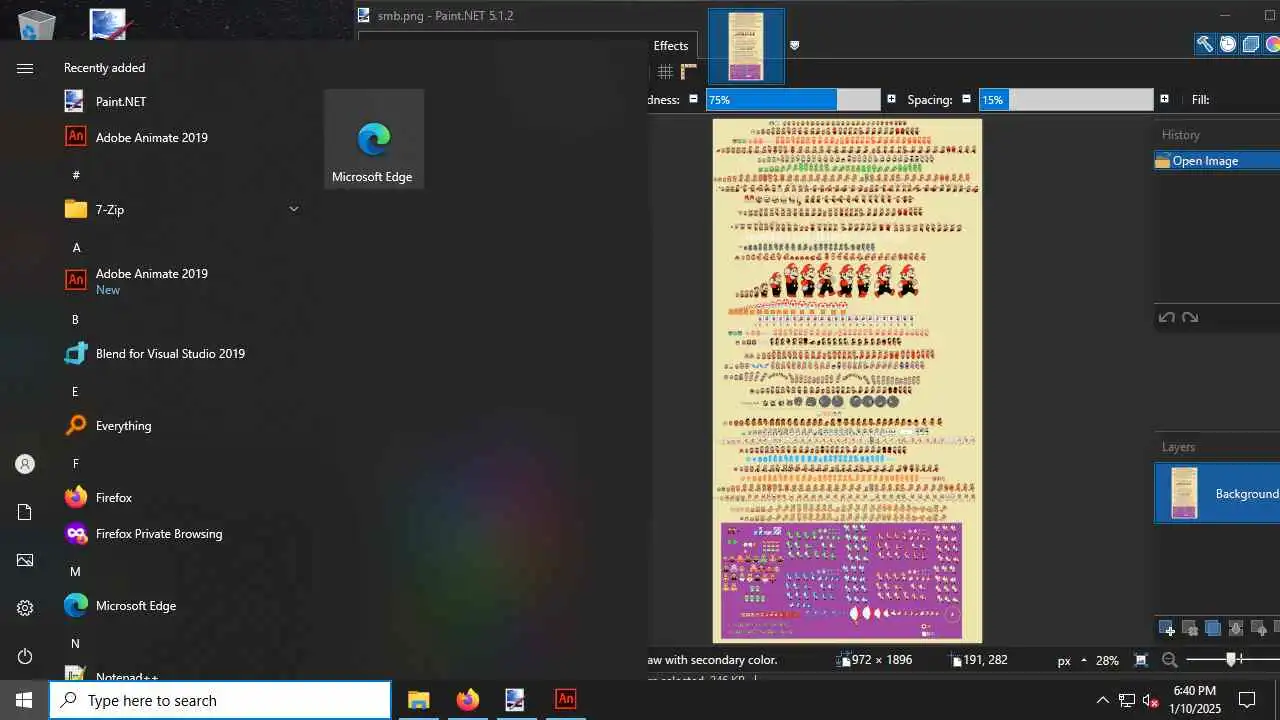Open Settings gear in Start sidebar

(x=25, y=608)
